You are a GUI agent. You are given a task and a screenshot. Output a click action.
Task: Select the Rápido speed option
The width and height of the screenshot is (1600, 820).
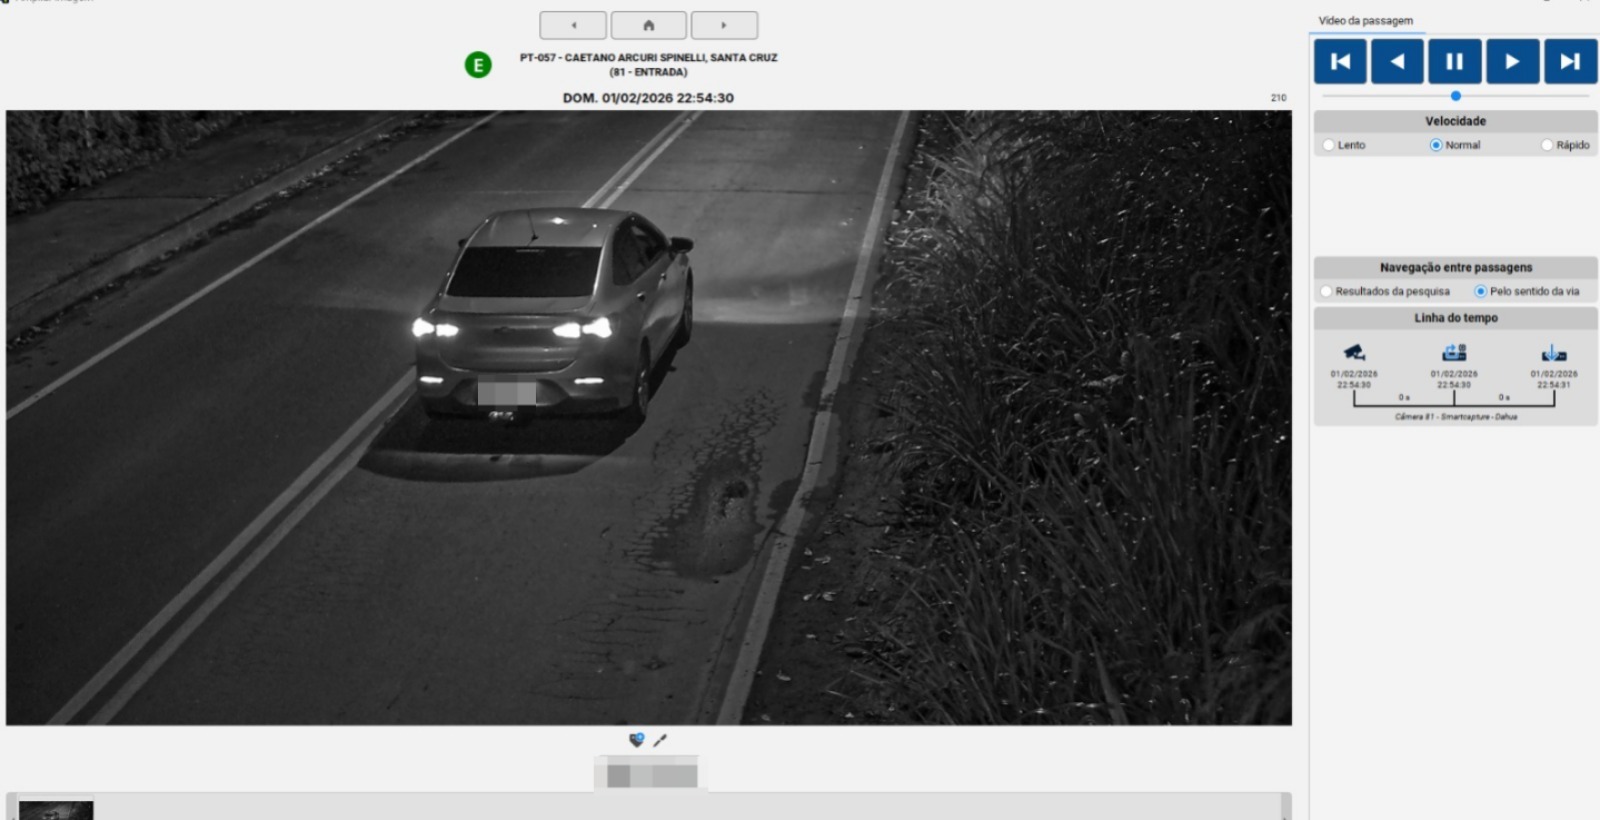coord(1547,145)
